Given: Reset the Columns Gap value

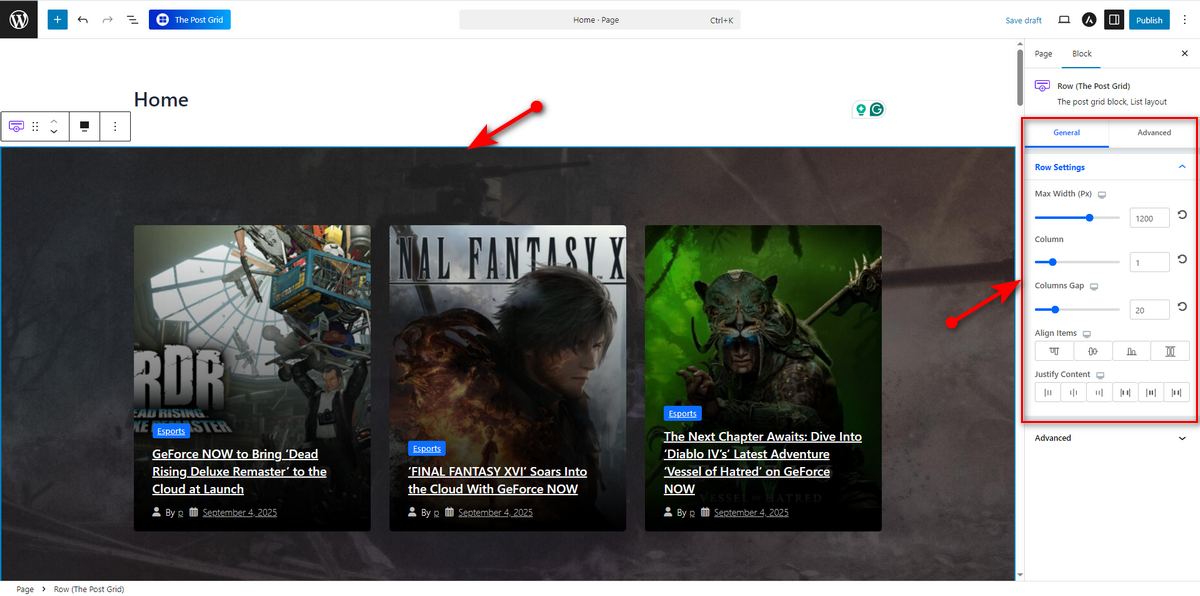Looking at the screenshot, I should pyautogui.click(x=1182, y=308).
